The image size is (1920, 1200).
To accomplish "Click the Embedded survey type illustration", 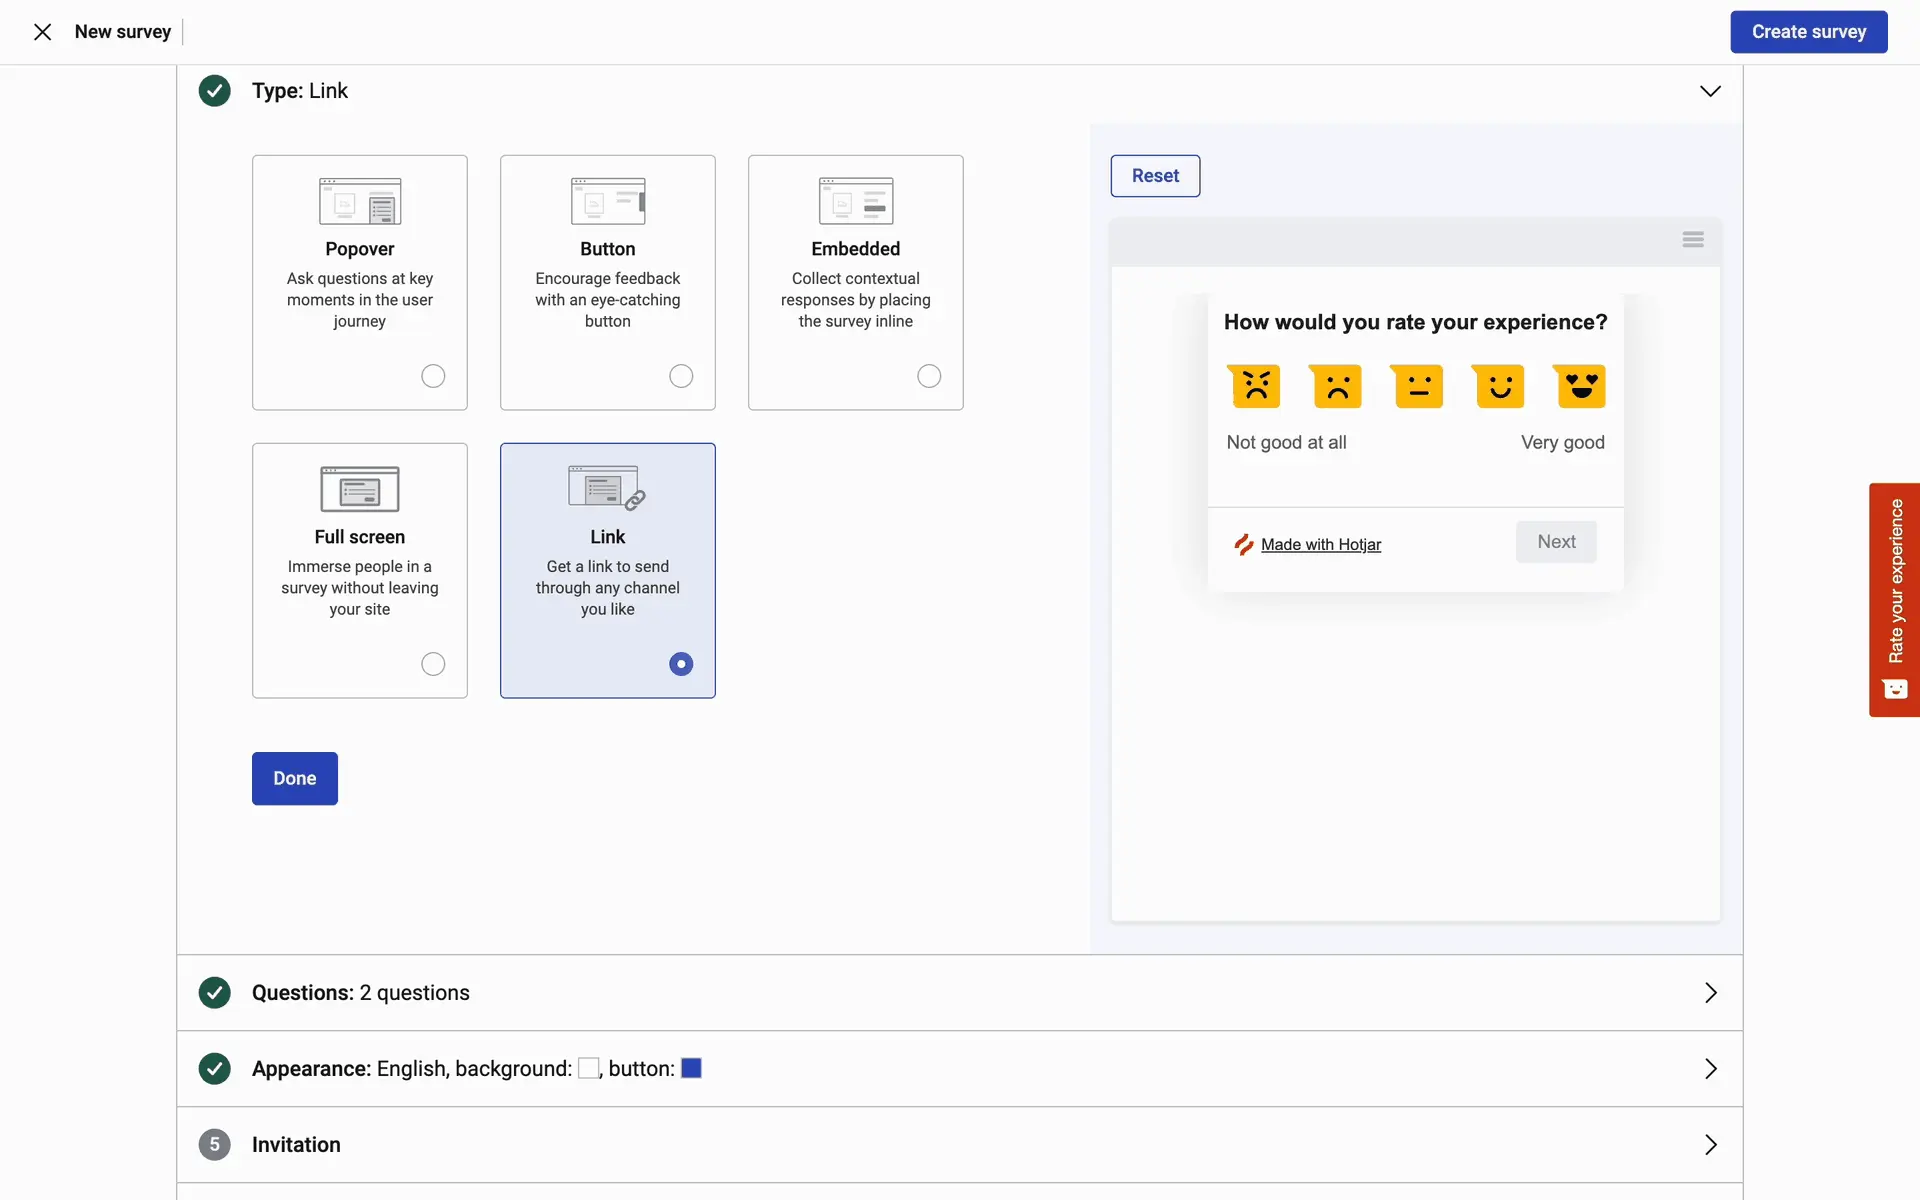I will (855, 201).
